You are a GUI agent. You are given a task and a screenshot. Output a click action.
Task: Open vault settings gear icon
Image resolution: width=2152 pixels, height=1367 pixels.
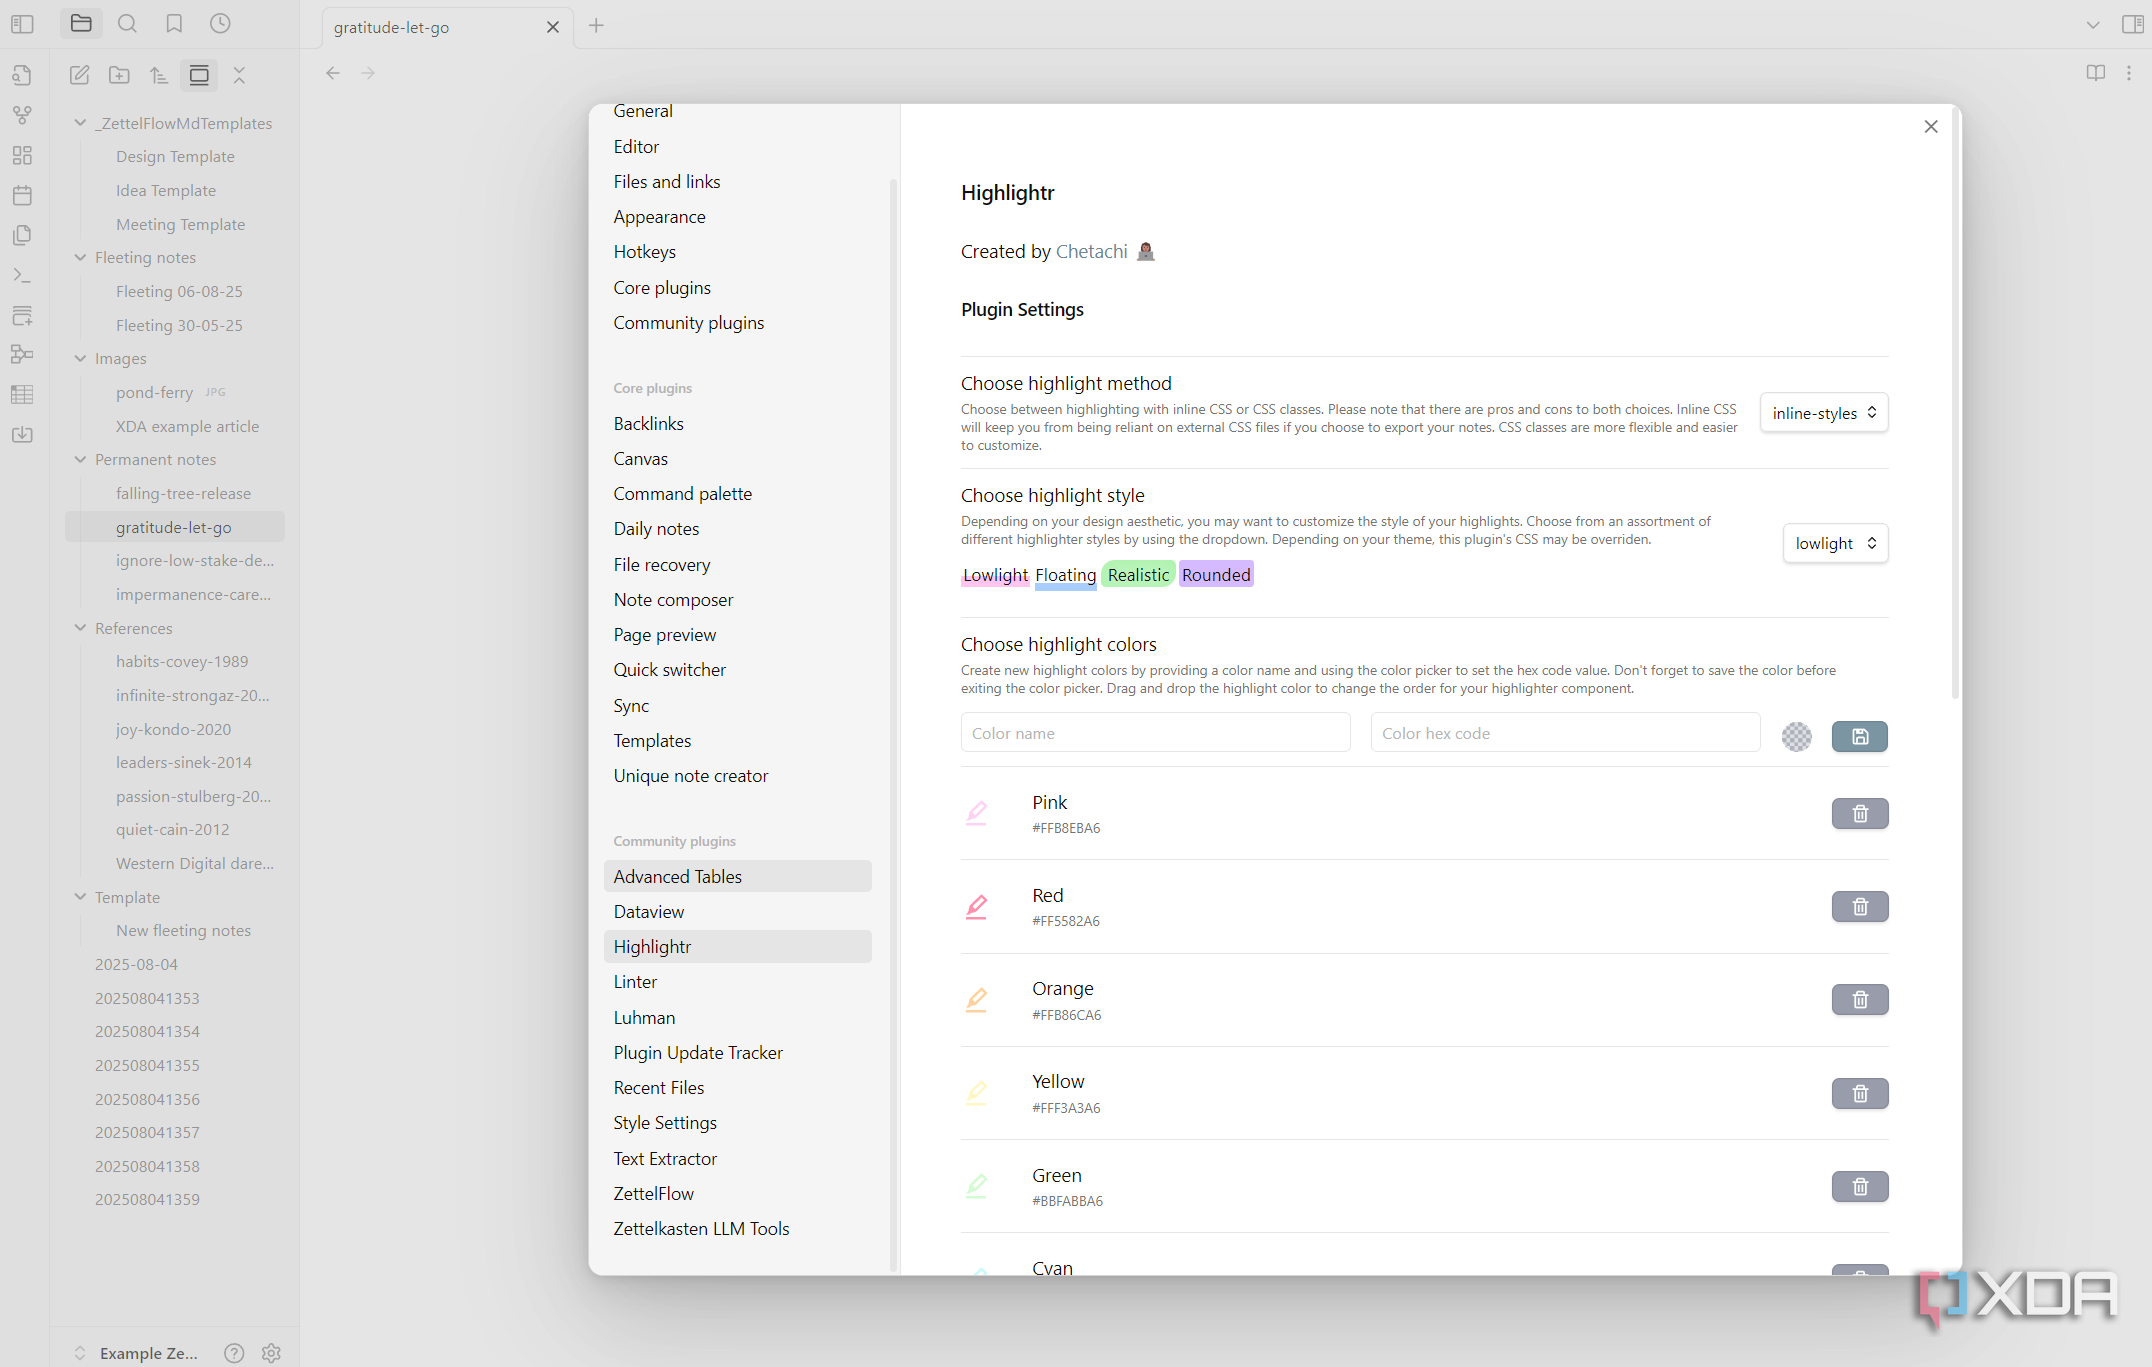[x=271, y=1353]
